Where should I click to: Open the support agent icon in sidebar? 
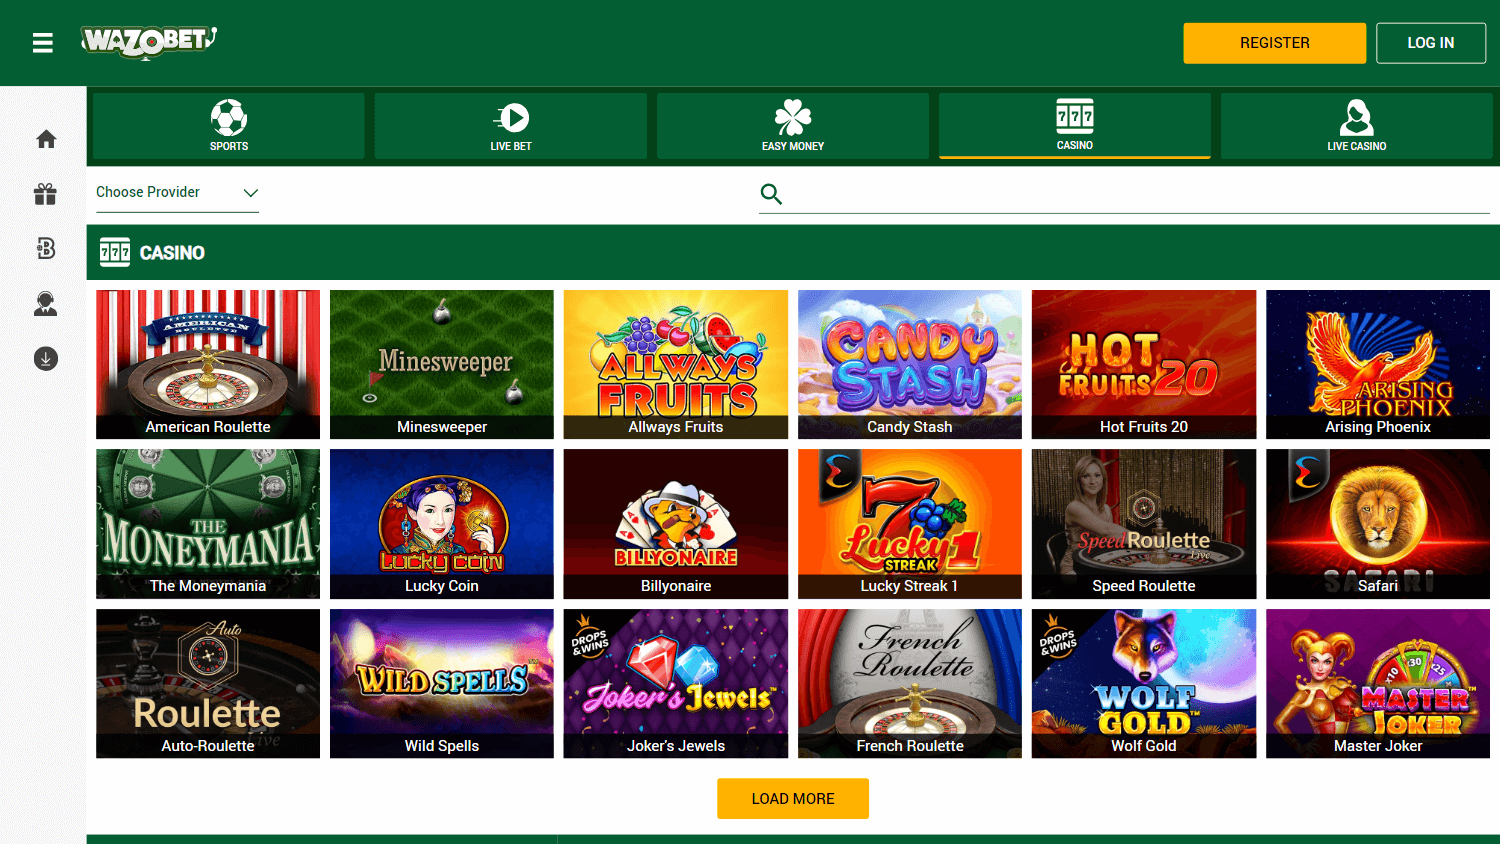click(46, 304)
